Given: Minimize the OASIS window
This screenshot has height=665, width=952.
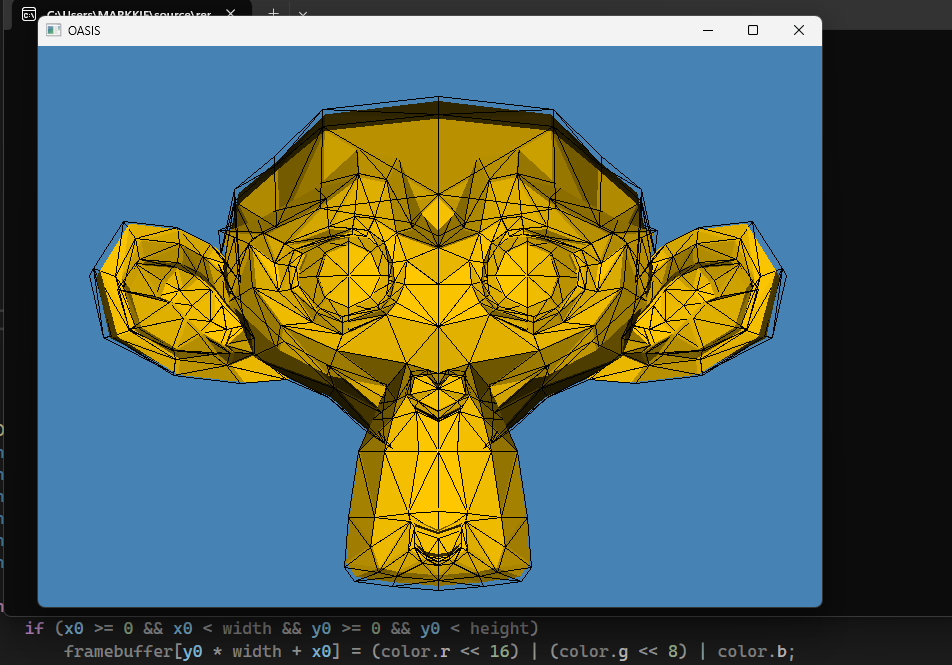Looking at the screenshot, I should coord(708,30).
